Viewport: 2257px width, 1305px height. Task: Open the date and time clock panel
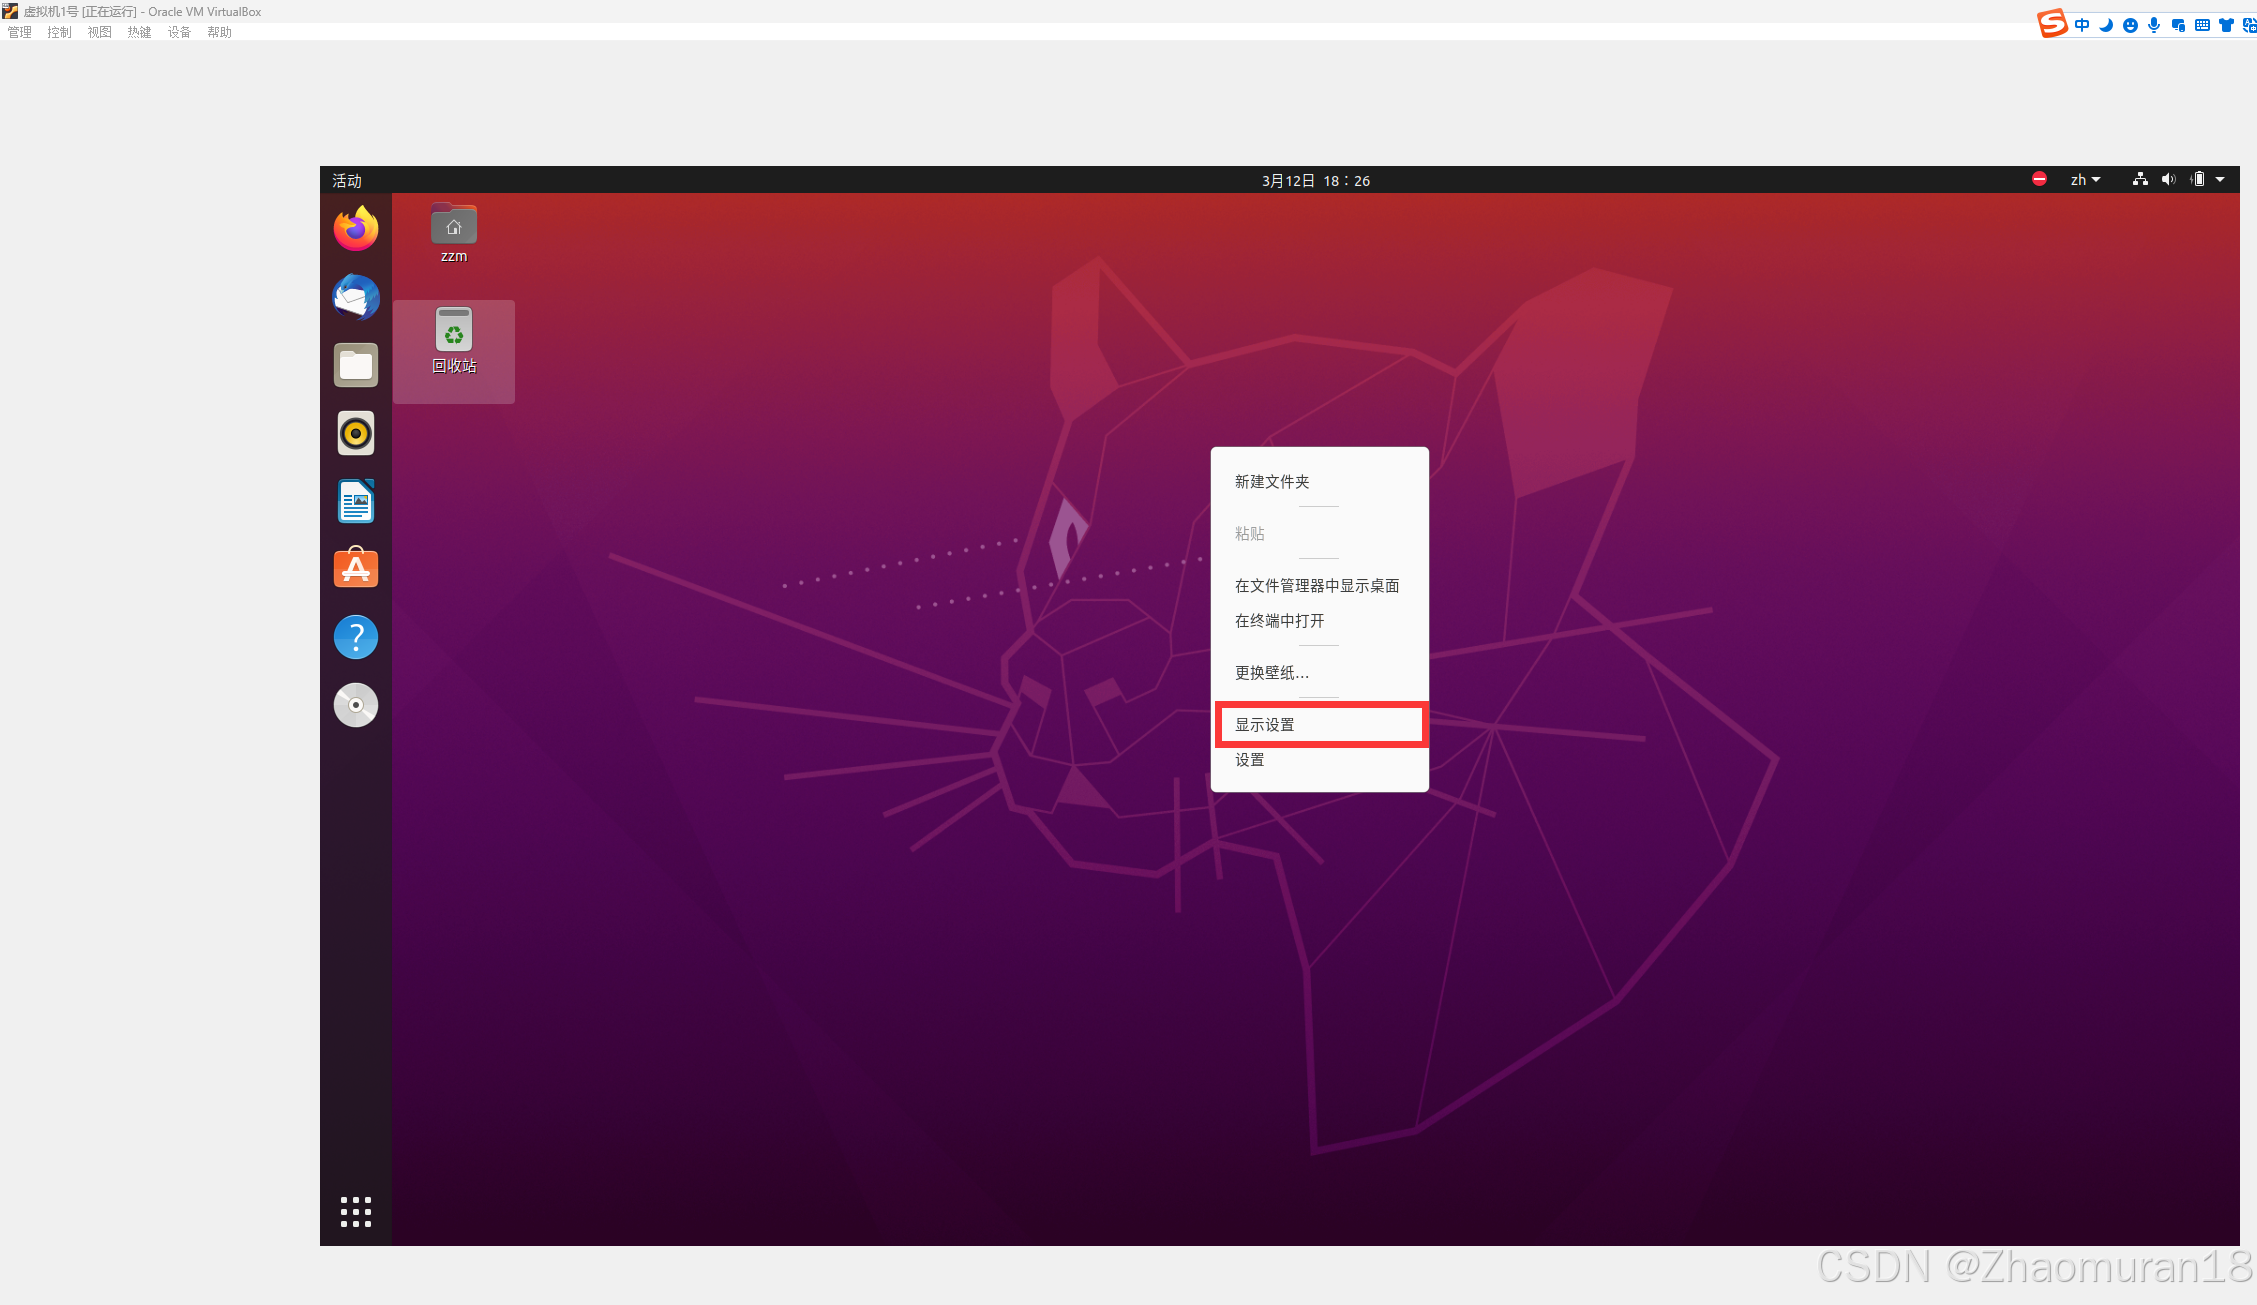[1315, 181]
